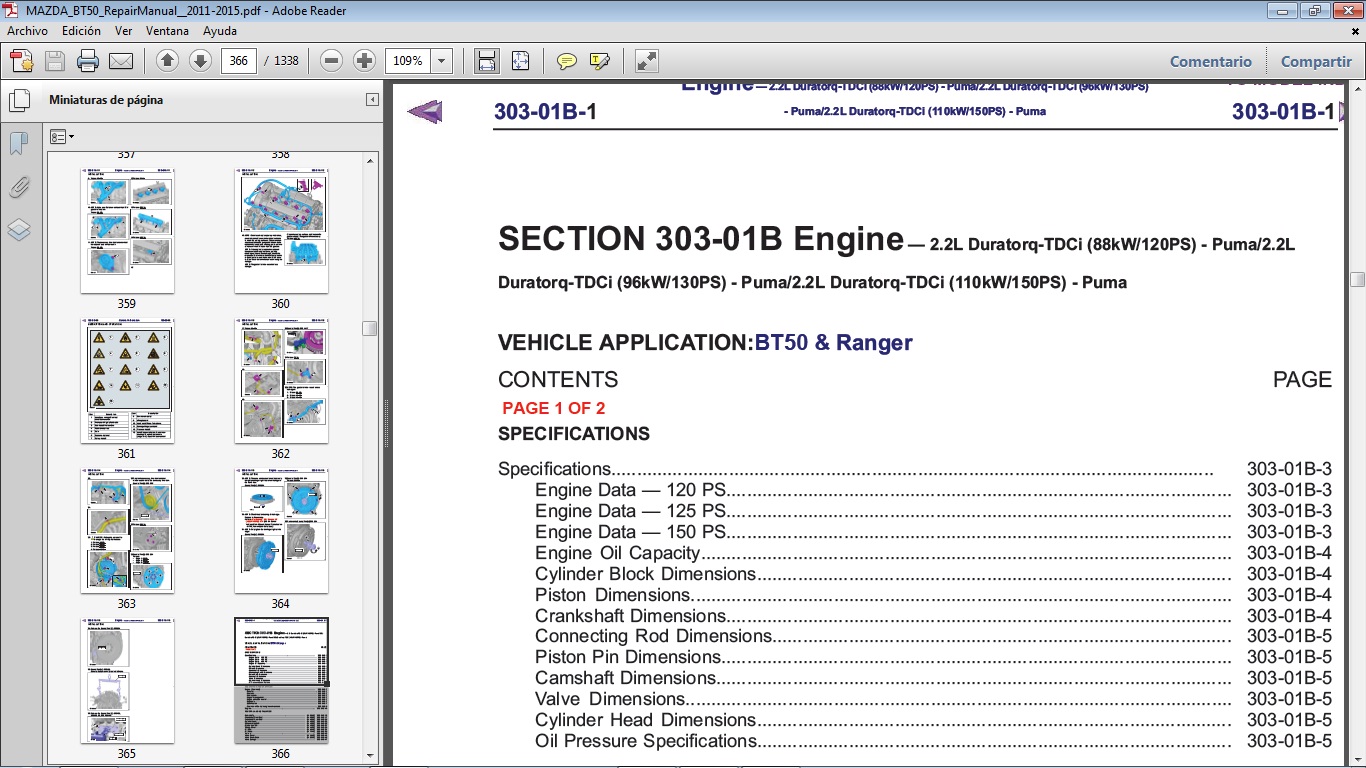Open the Connecting Rod Dimensions entry
1366x768 pixels.
(x=933, y=636)
